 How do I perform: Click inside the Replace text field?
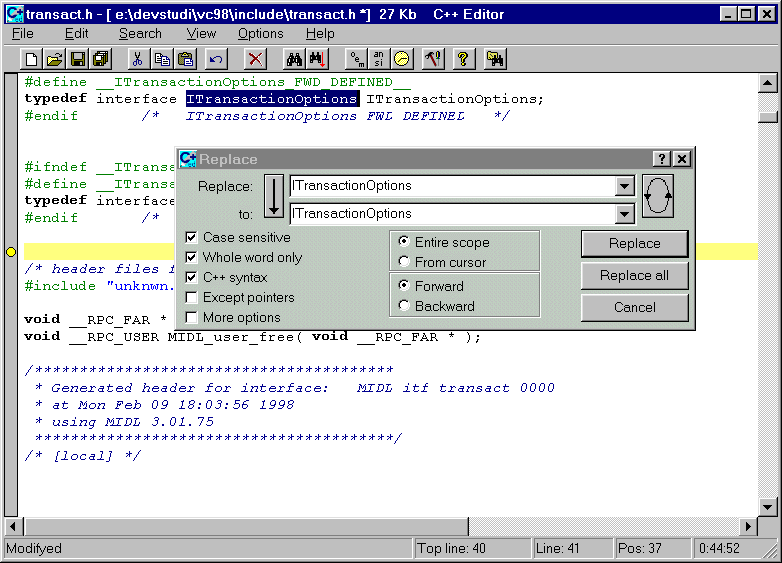452,186
